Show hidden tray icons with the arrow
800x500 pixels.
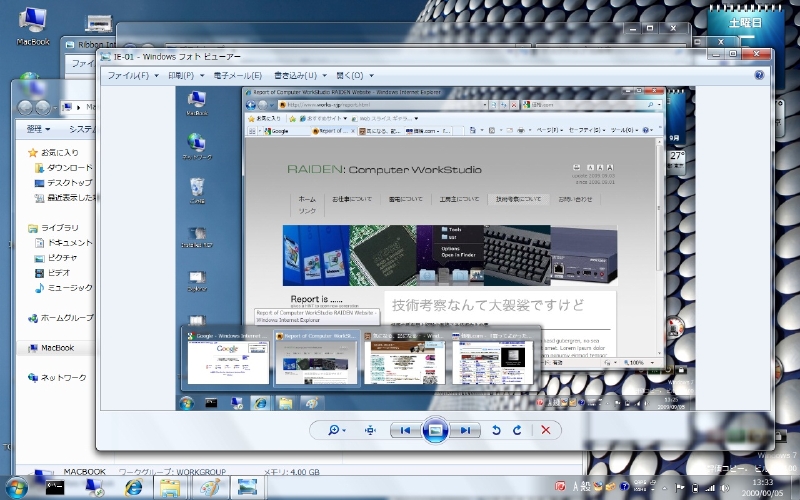pyautogui.click(x=666, y=488)
